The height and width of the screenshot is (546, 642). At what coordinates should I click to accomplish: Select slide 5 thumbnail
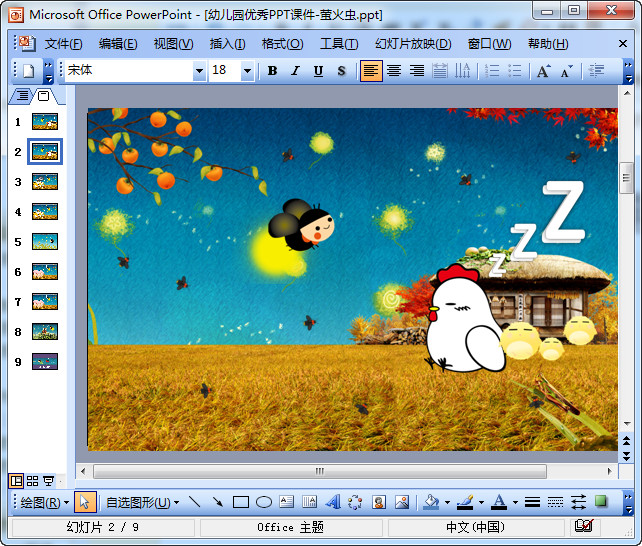(x=45, y=241)
